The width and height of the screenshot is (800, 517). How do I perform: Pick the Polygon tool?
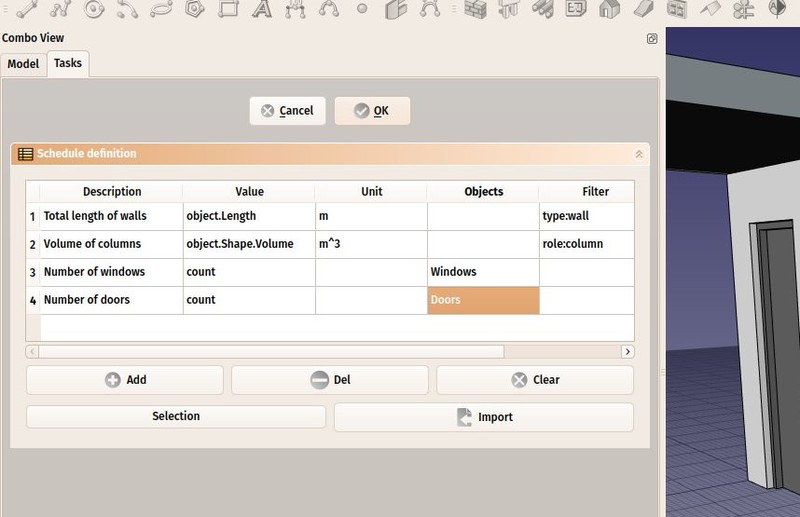pos(195,9)
